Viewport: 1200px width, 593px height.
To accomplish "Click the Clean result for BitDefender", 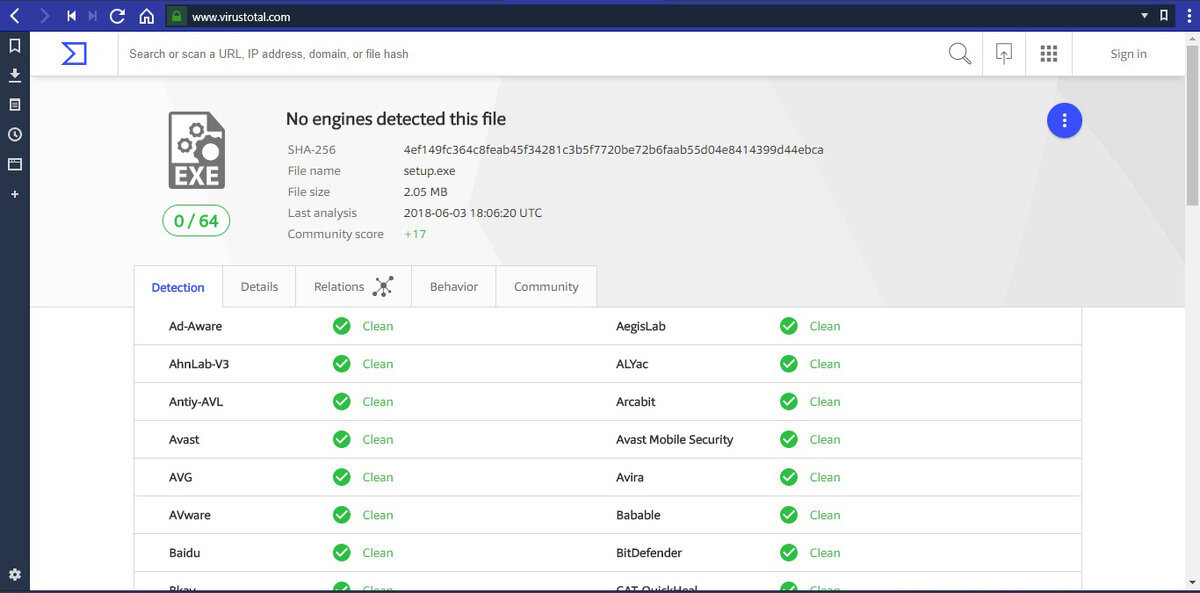I will [x=825, y=552].
